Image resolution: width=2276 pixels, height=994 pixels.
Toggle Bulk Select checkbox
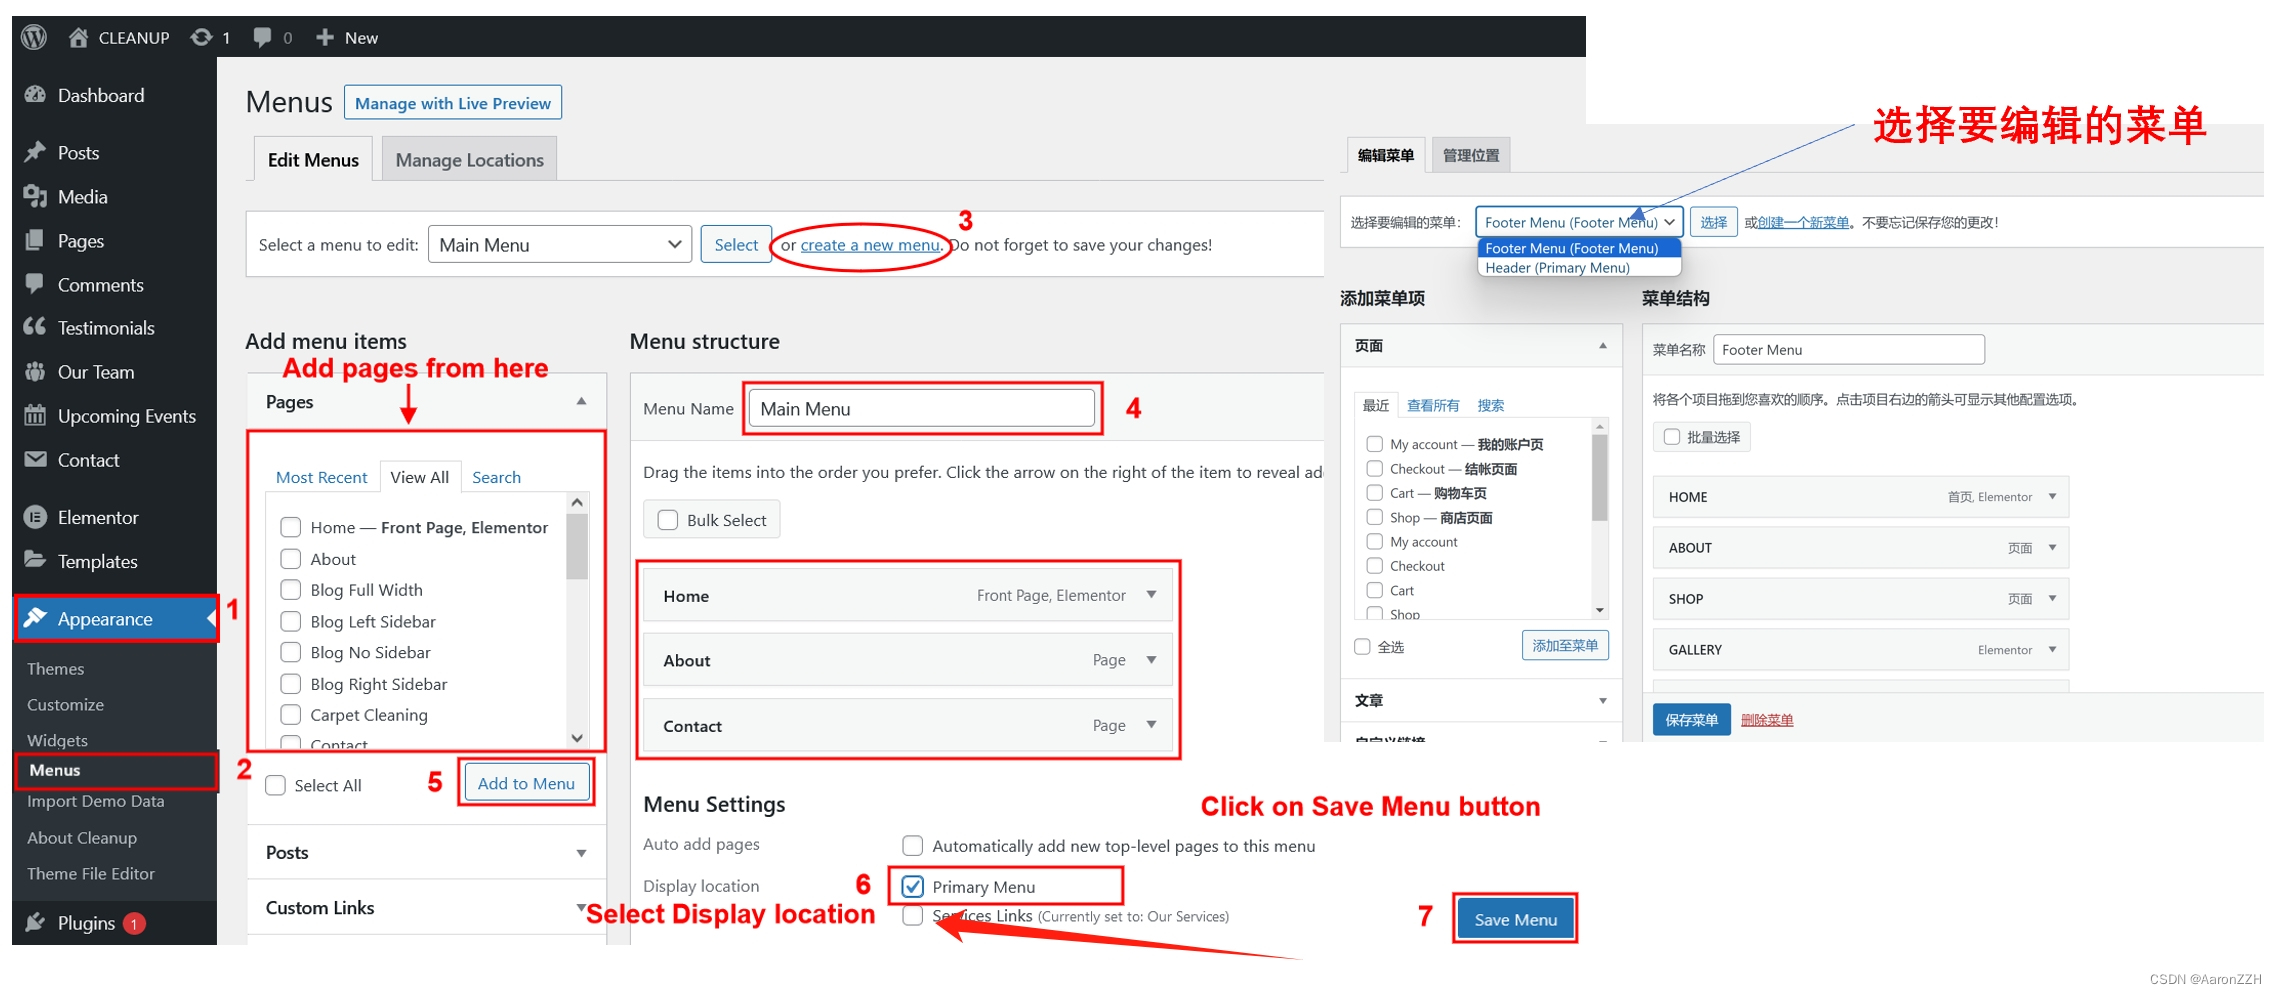[668, 520]
